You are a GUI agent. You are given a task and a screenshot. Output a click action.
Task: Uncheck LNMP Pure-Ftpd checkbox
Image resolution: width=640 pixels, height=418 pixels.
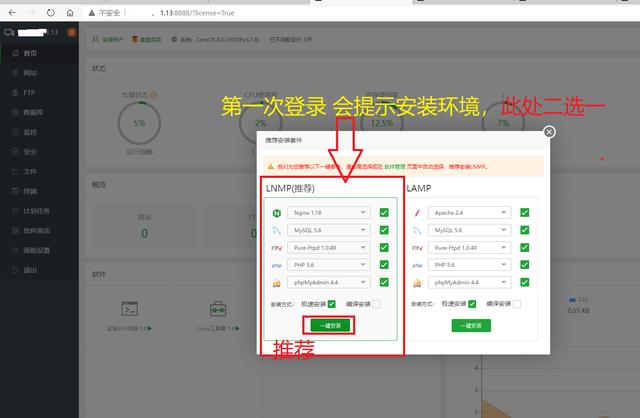(384, 247)
